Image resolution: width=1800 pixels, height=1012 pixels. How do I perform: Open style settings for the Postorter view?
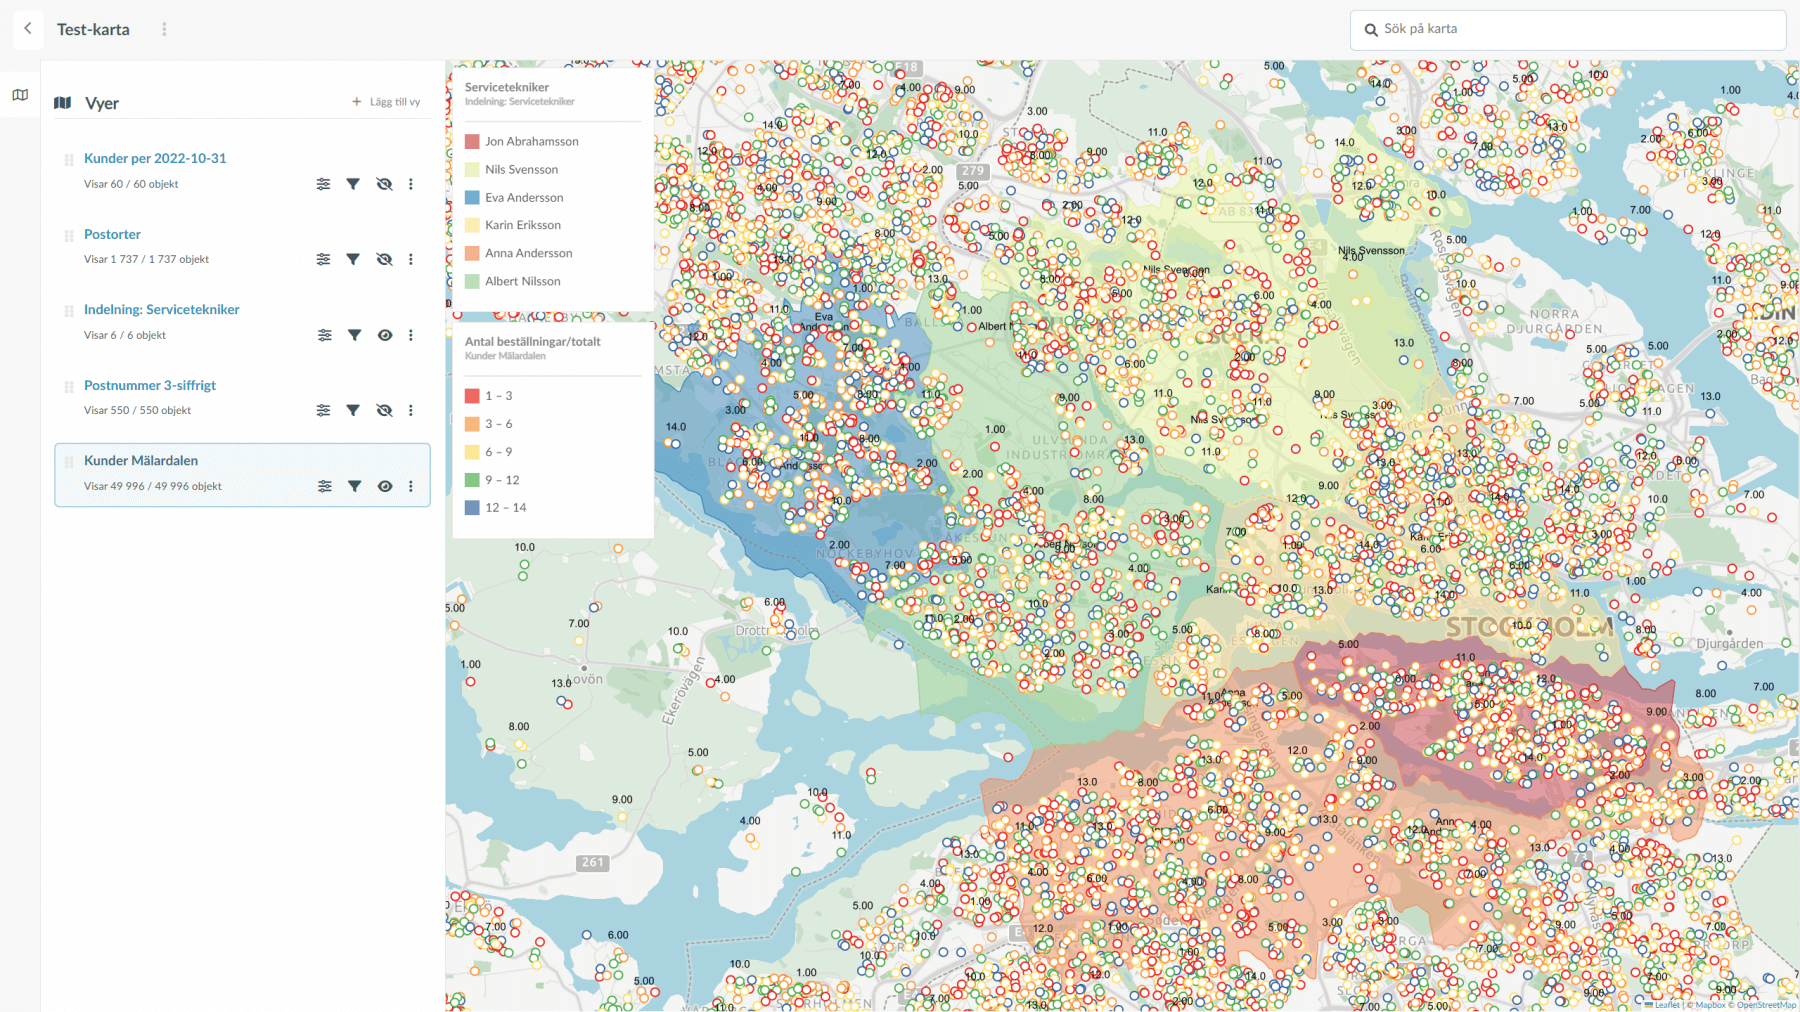pyautogui.click(x=323, y=259)
